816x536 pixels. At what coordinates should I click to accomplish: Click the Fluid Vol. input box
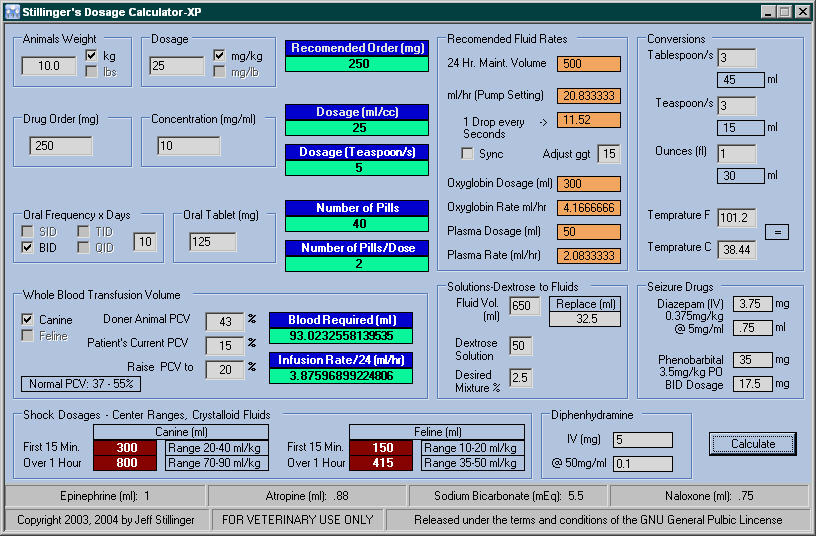pos(525,306)
